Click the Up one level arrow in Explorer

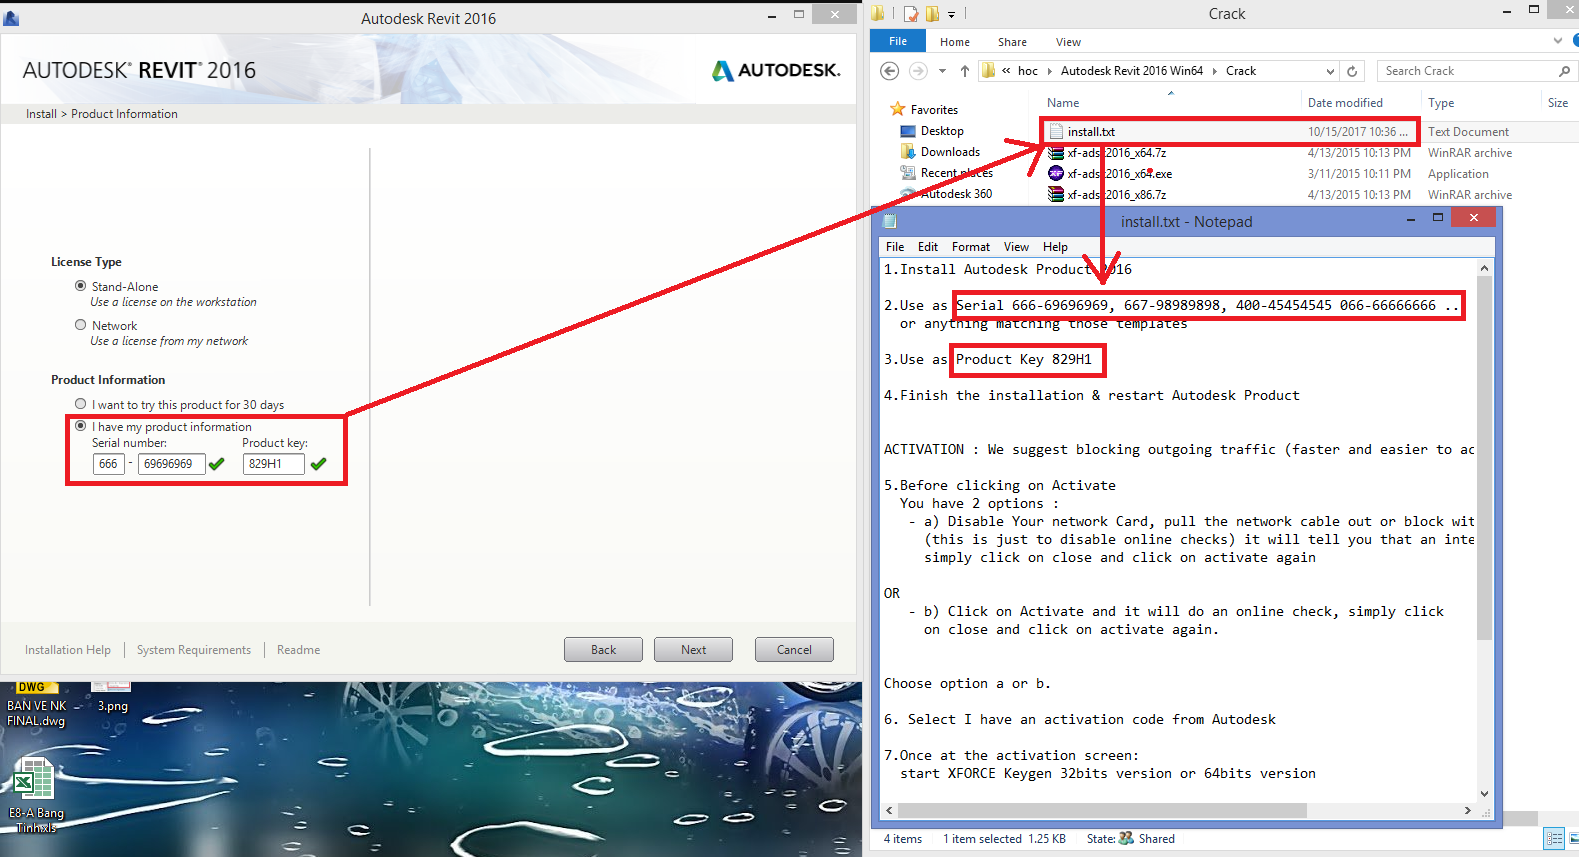click(x=964, y=71)
